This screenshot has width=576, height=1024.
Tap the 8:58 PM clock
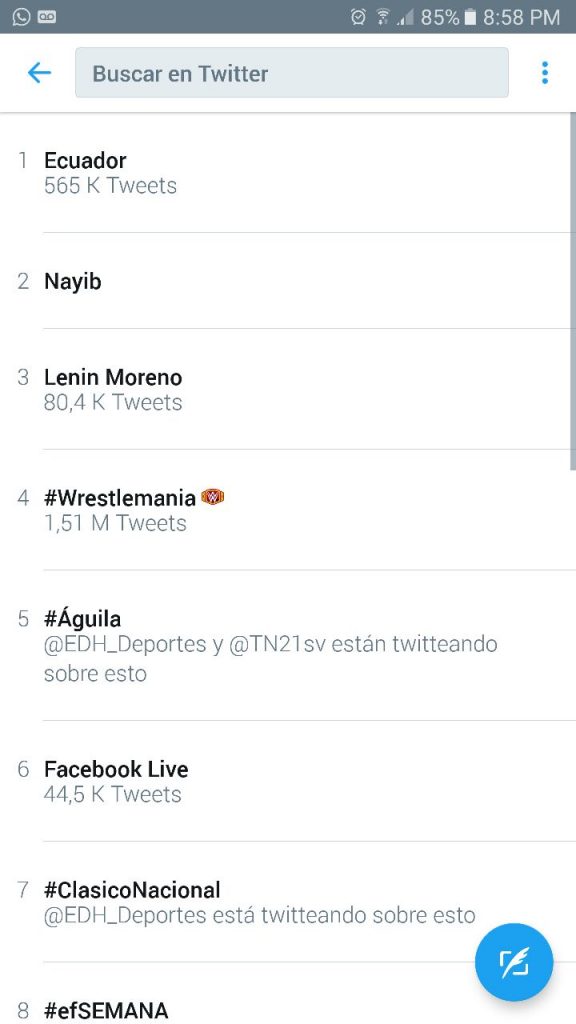(x=521, y=17)
